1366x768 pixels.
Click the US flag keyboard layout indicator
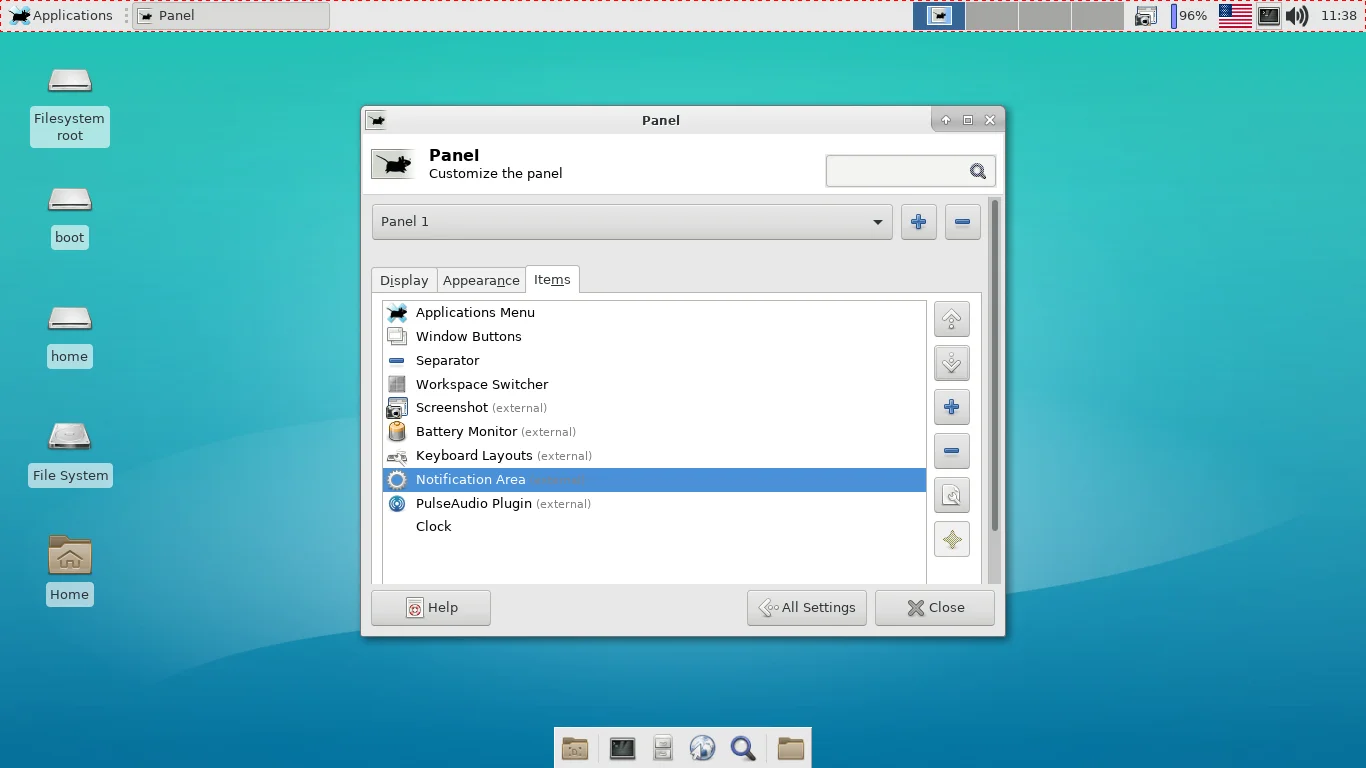(1235, 16)
